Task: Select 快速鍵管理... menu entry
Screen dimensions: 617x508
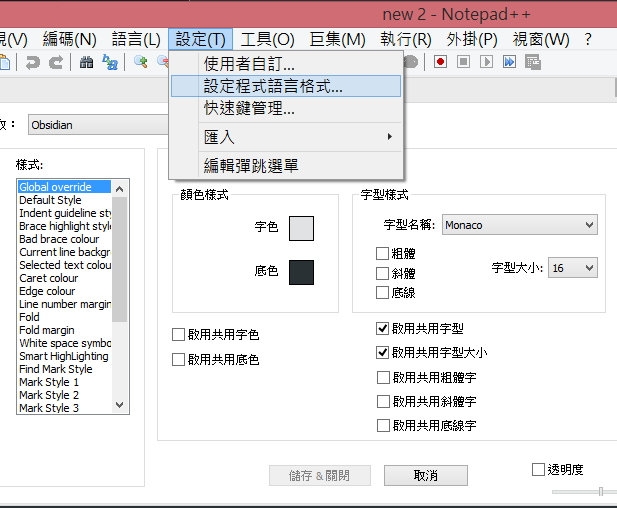Action: (286, 108)
